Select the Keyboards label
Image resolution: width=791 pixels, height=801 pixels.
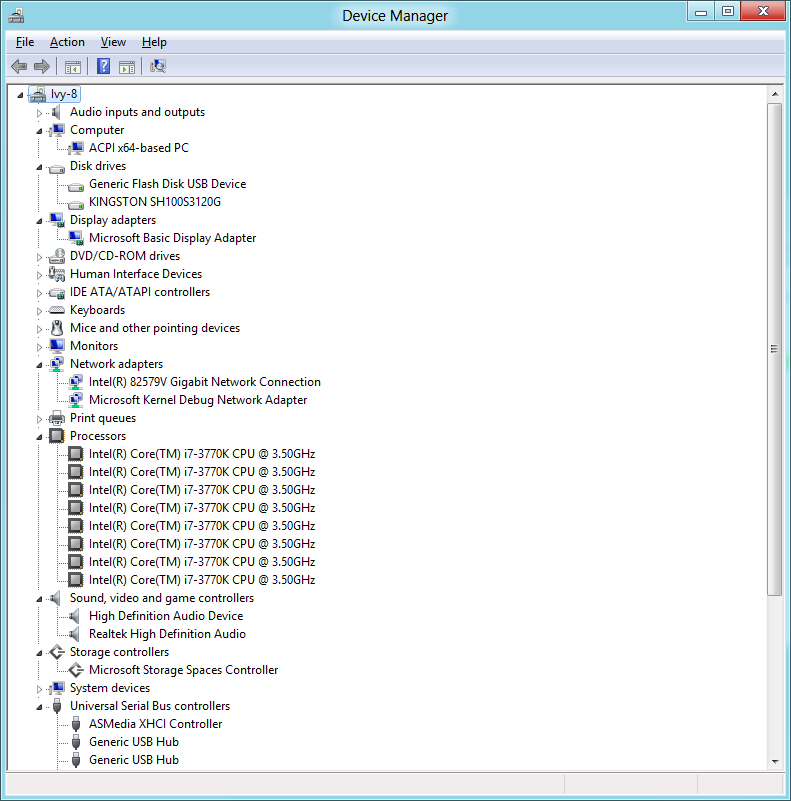[98, 310]
